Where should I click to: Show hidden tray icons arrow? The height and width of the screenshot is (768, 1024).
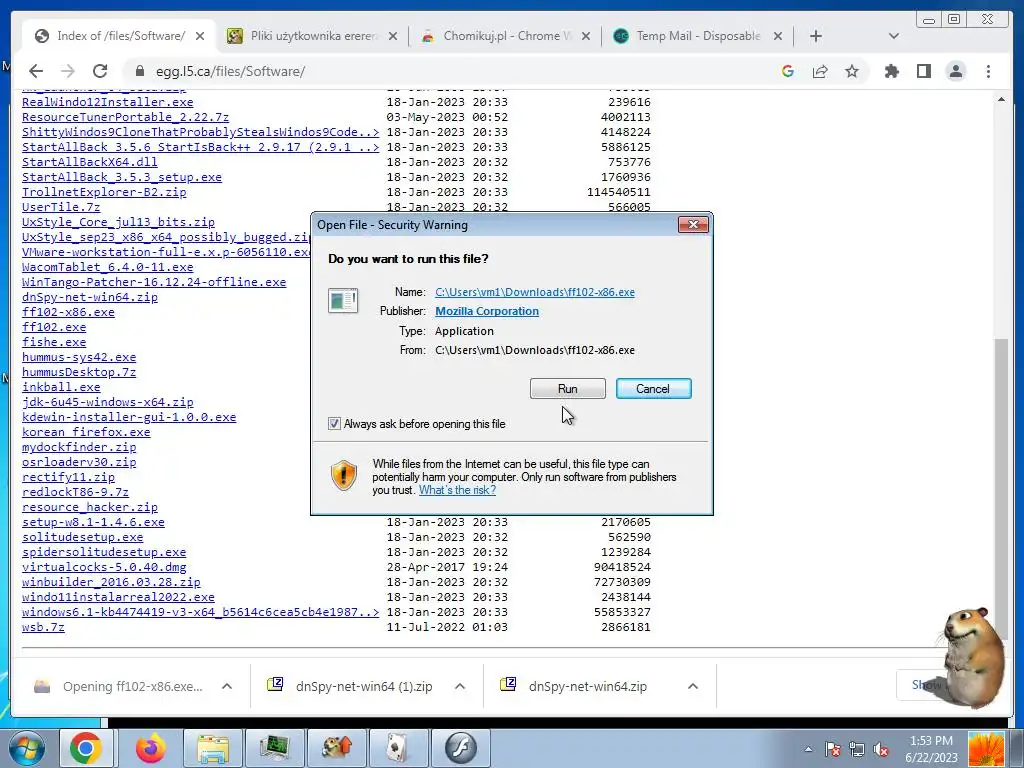click(x=808, y=749)
